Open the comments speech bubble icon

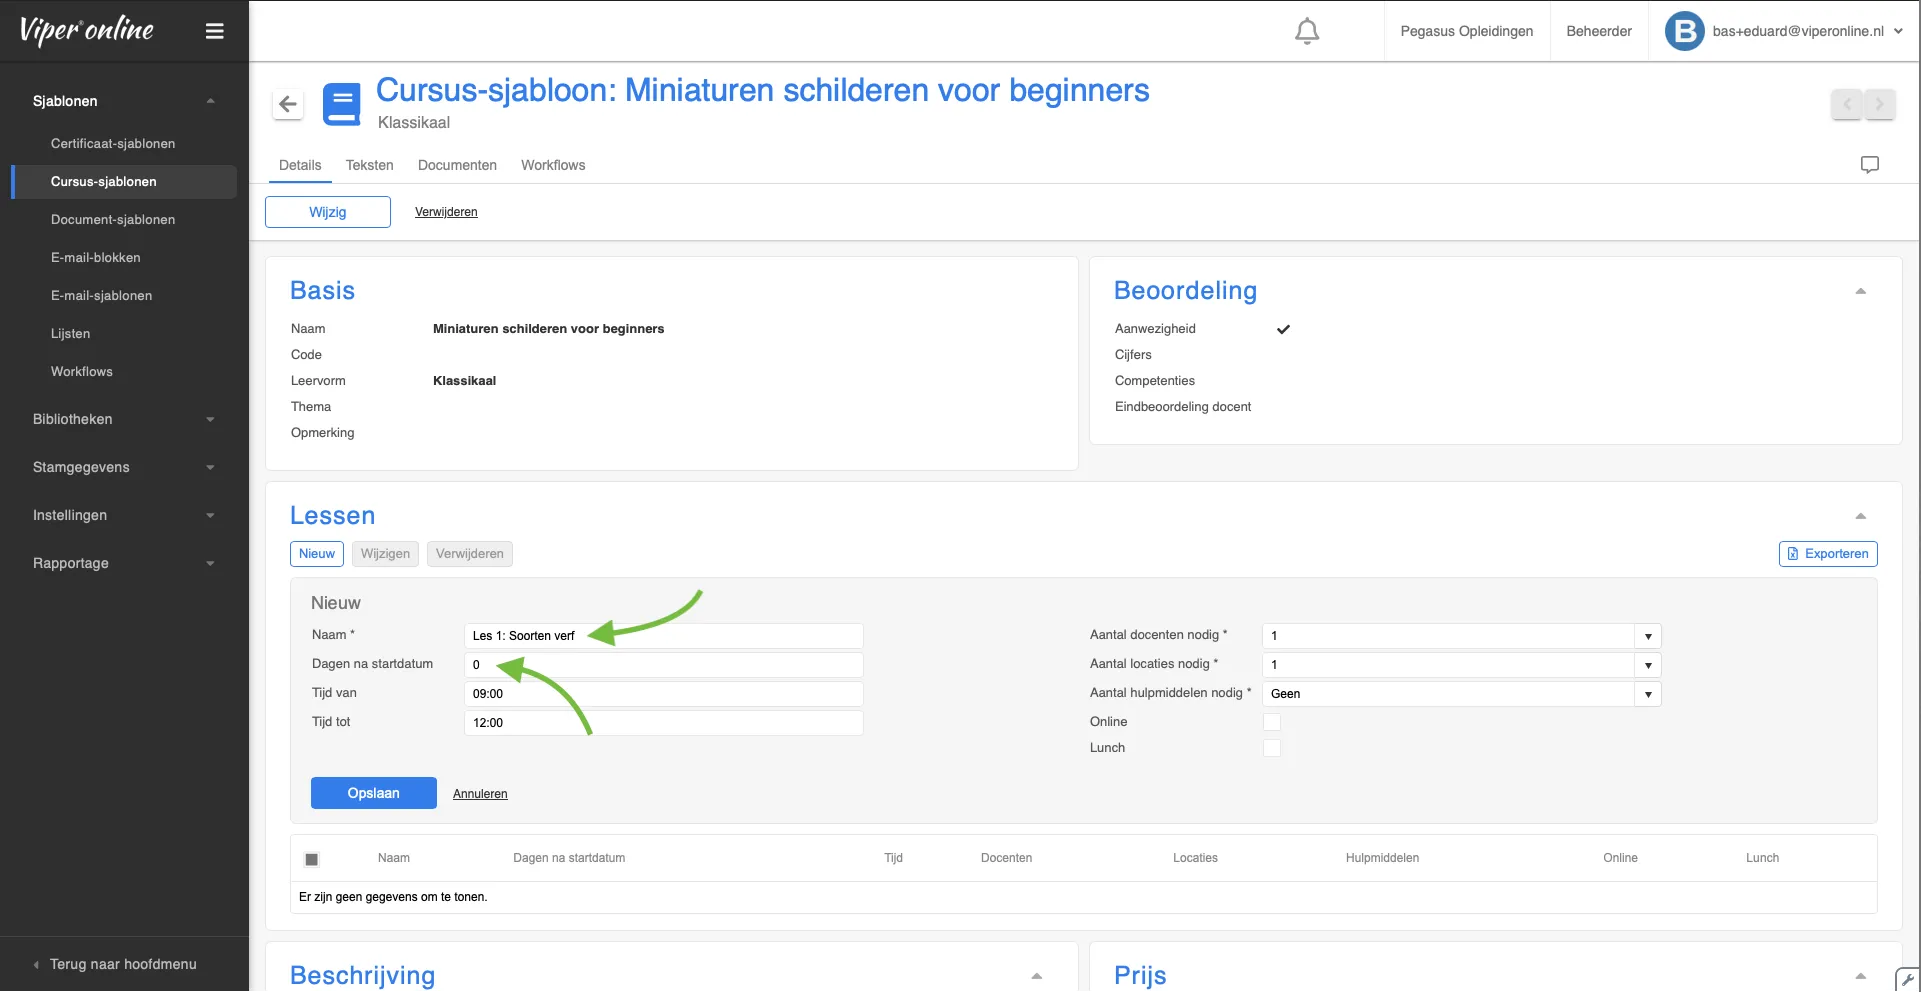[1869, 165]
